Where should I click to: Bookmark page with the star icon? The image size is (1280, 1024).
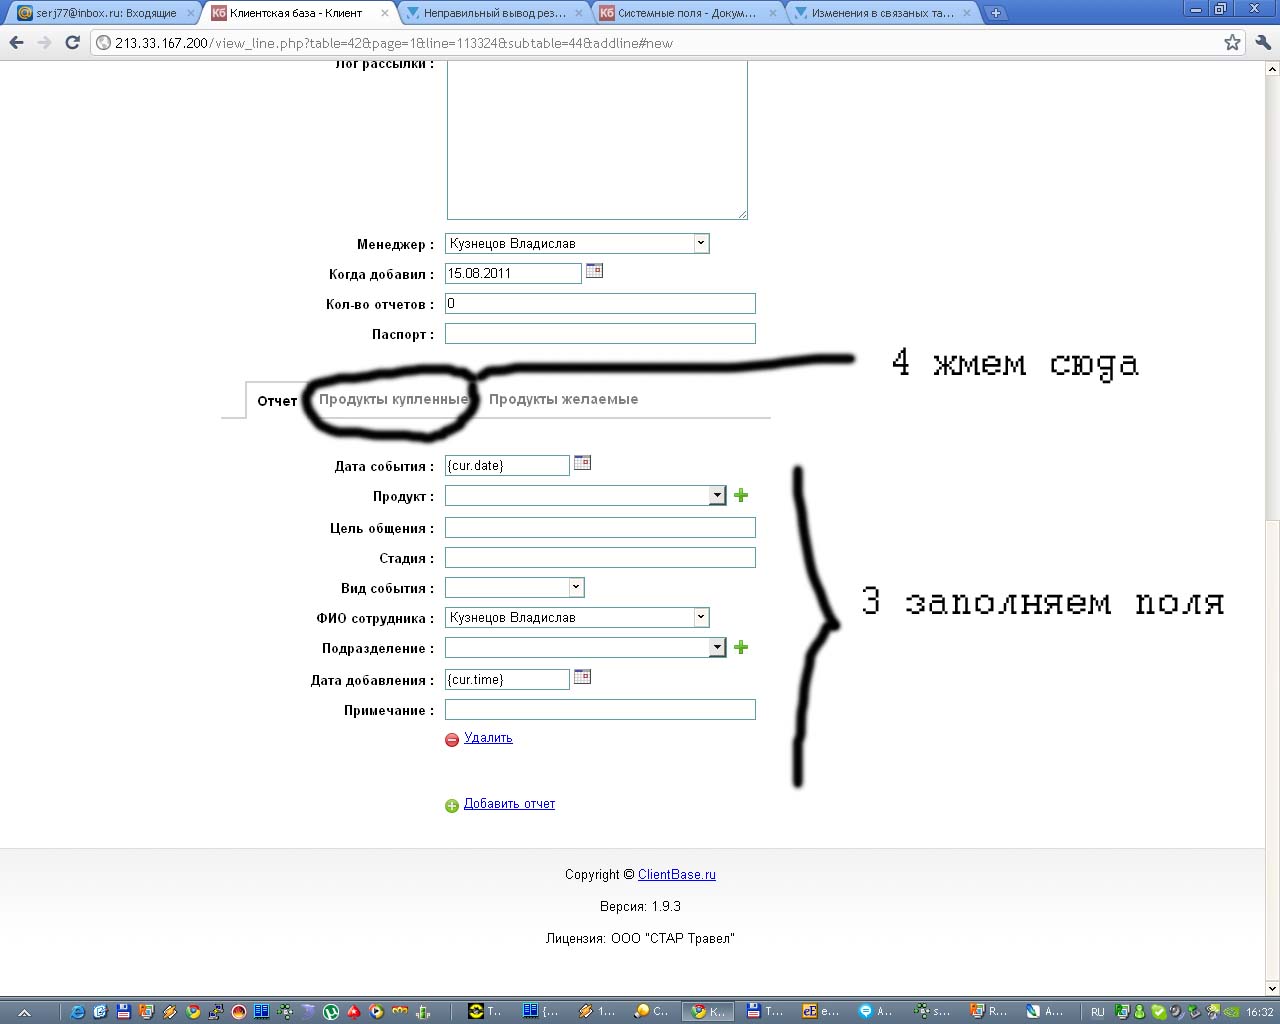click(x=1232, y=43)
